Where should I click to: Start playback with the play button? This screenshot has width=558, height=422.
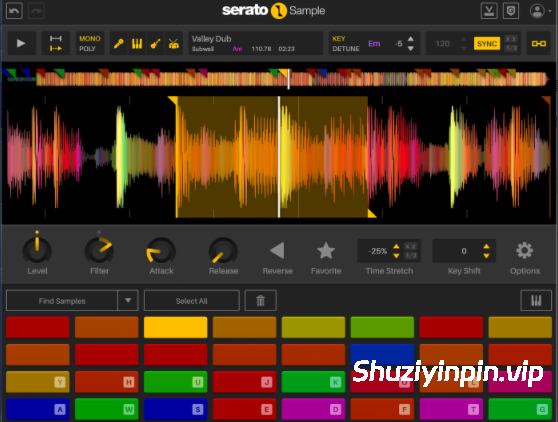(21, 43)
